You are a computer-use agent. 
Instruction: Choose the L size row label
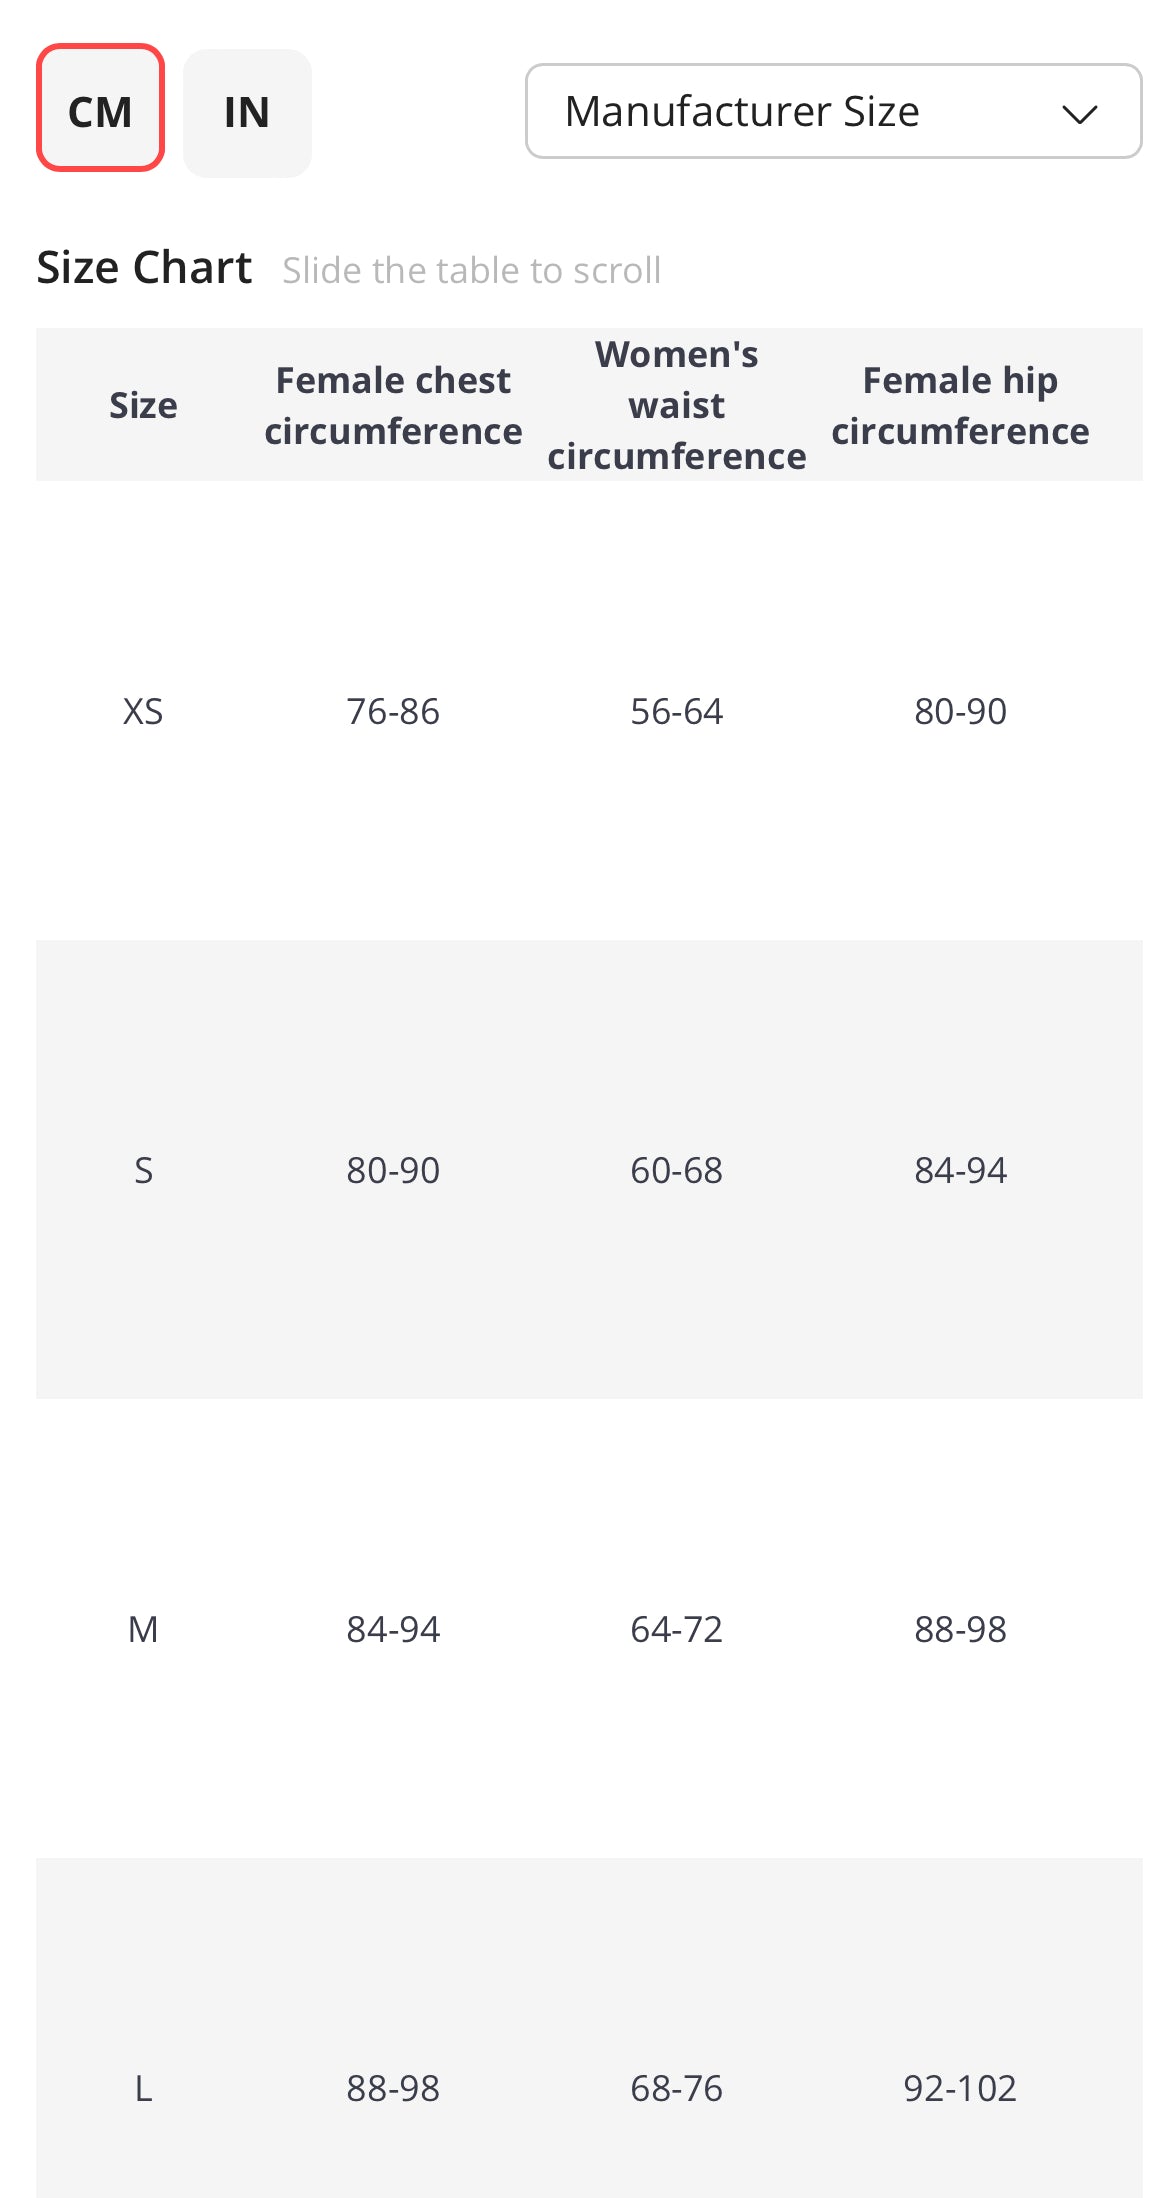[143, 2088]
